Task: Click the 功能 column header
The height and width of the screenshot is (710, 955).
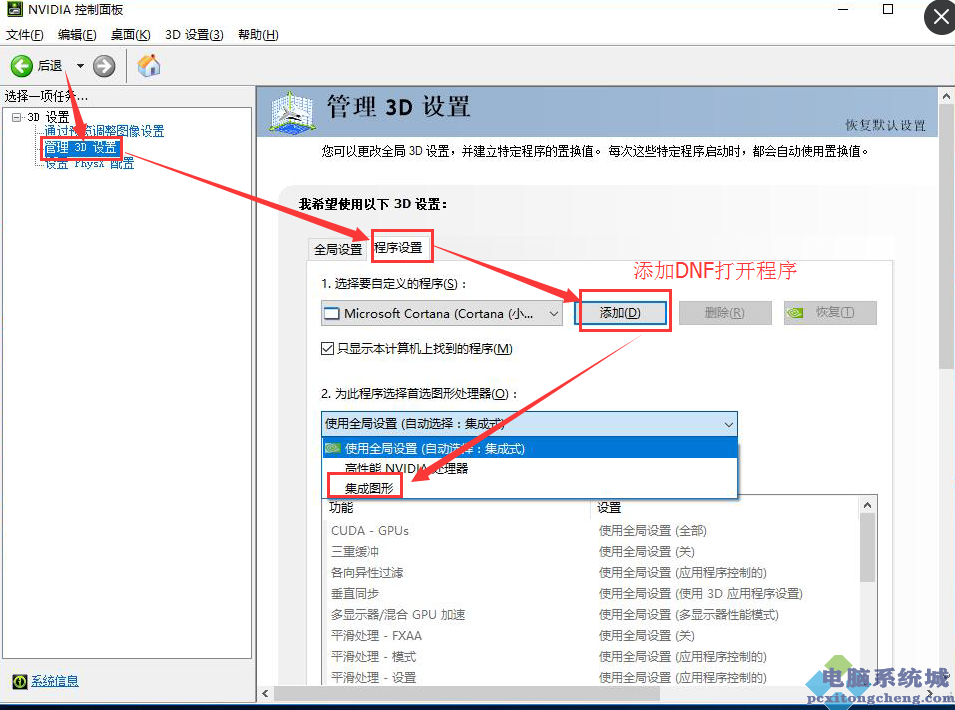Action: point(457,507)
